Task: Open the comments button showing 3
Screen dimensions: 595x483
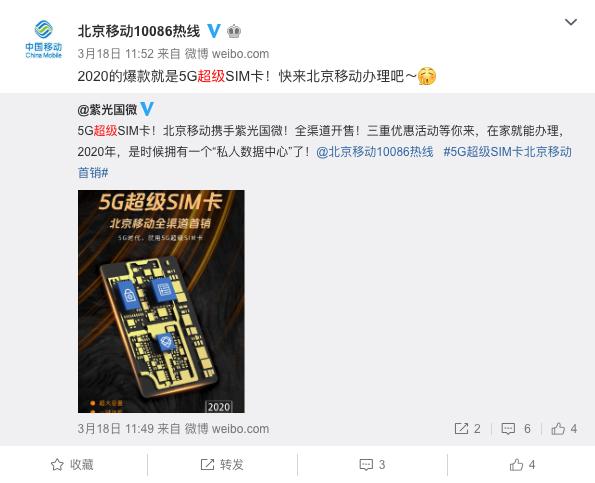Action: pos(372,465)
